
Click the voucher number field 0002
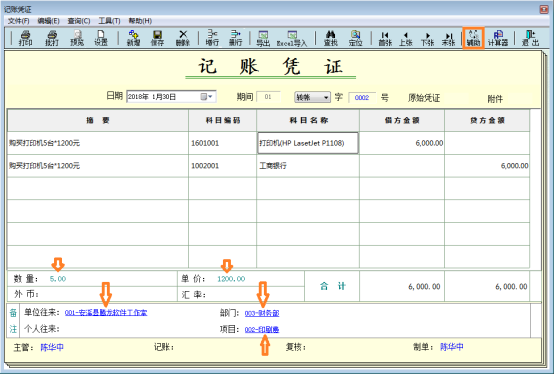(x=362, y=97)
